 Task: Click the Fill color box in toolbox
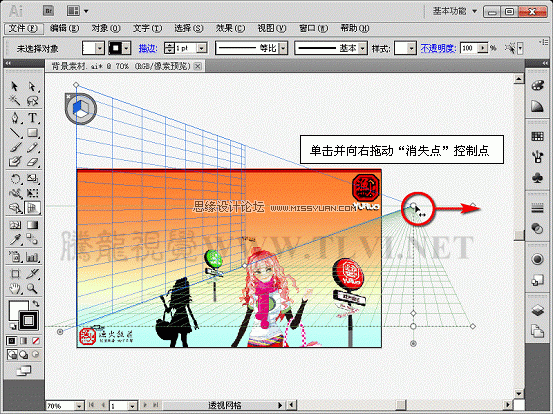click(x=18, y=310)
